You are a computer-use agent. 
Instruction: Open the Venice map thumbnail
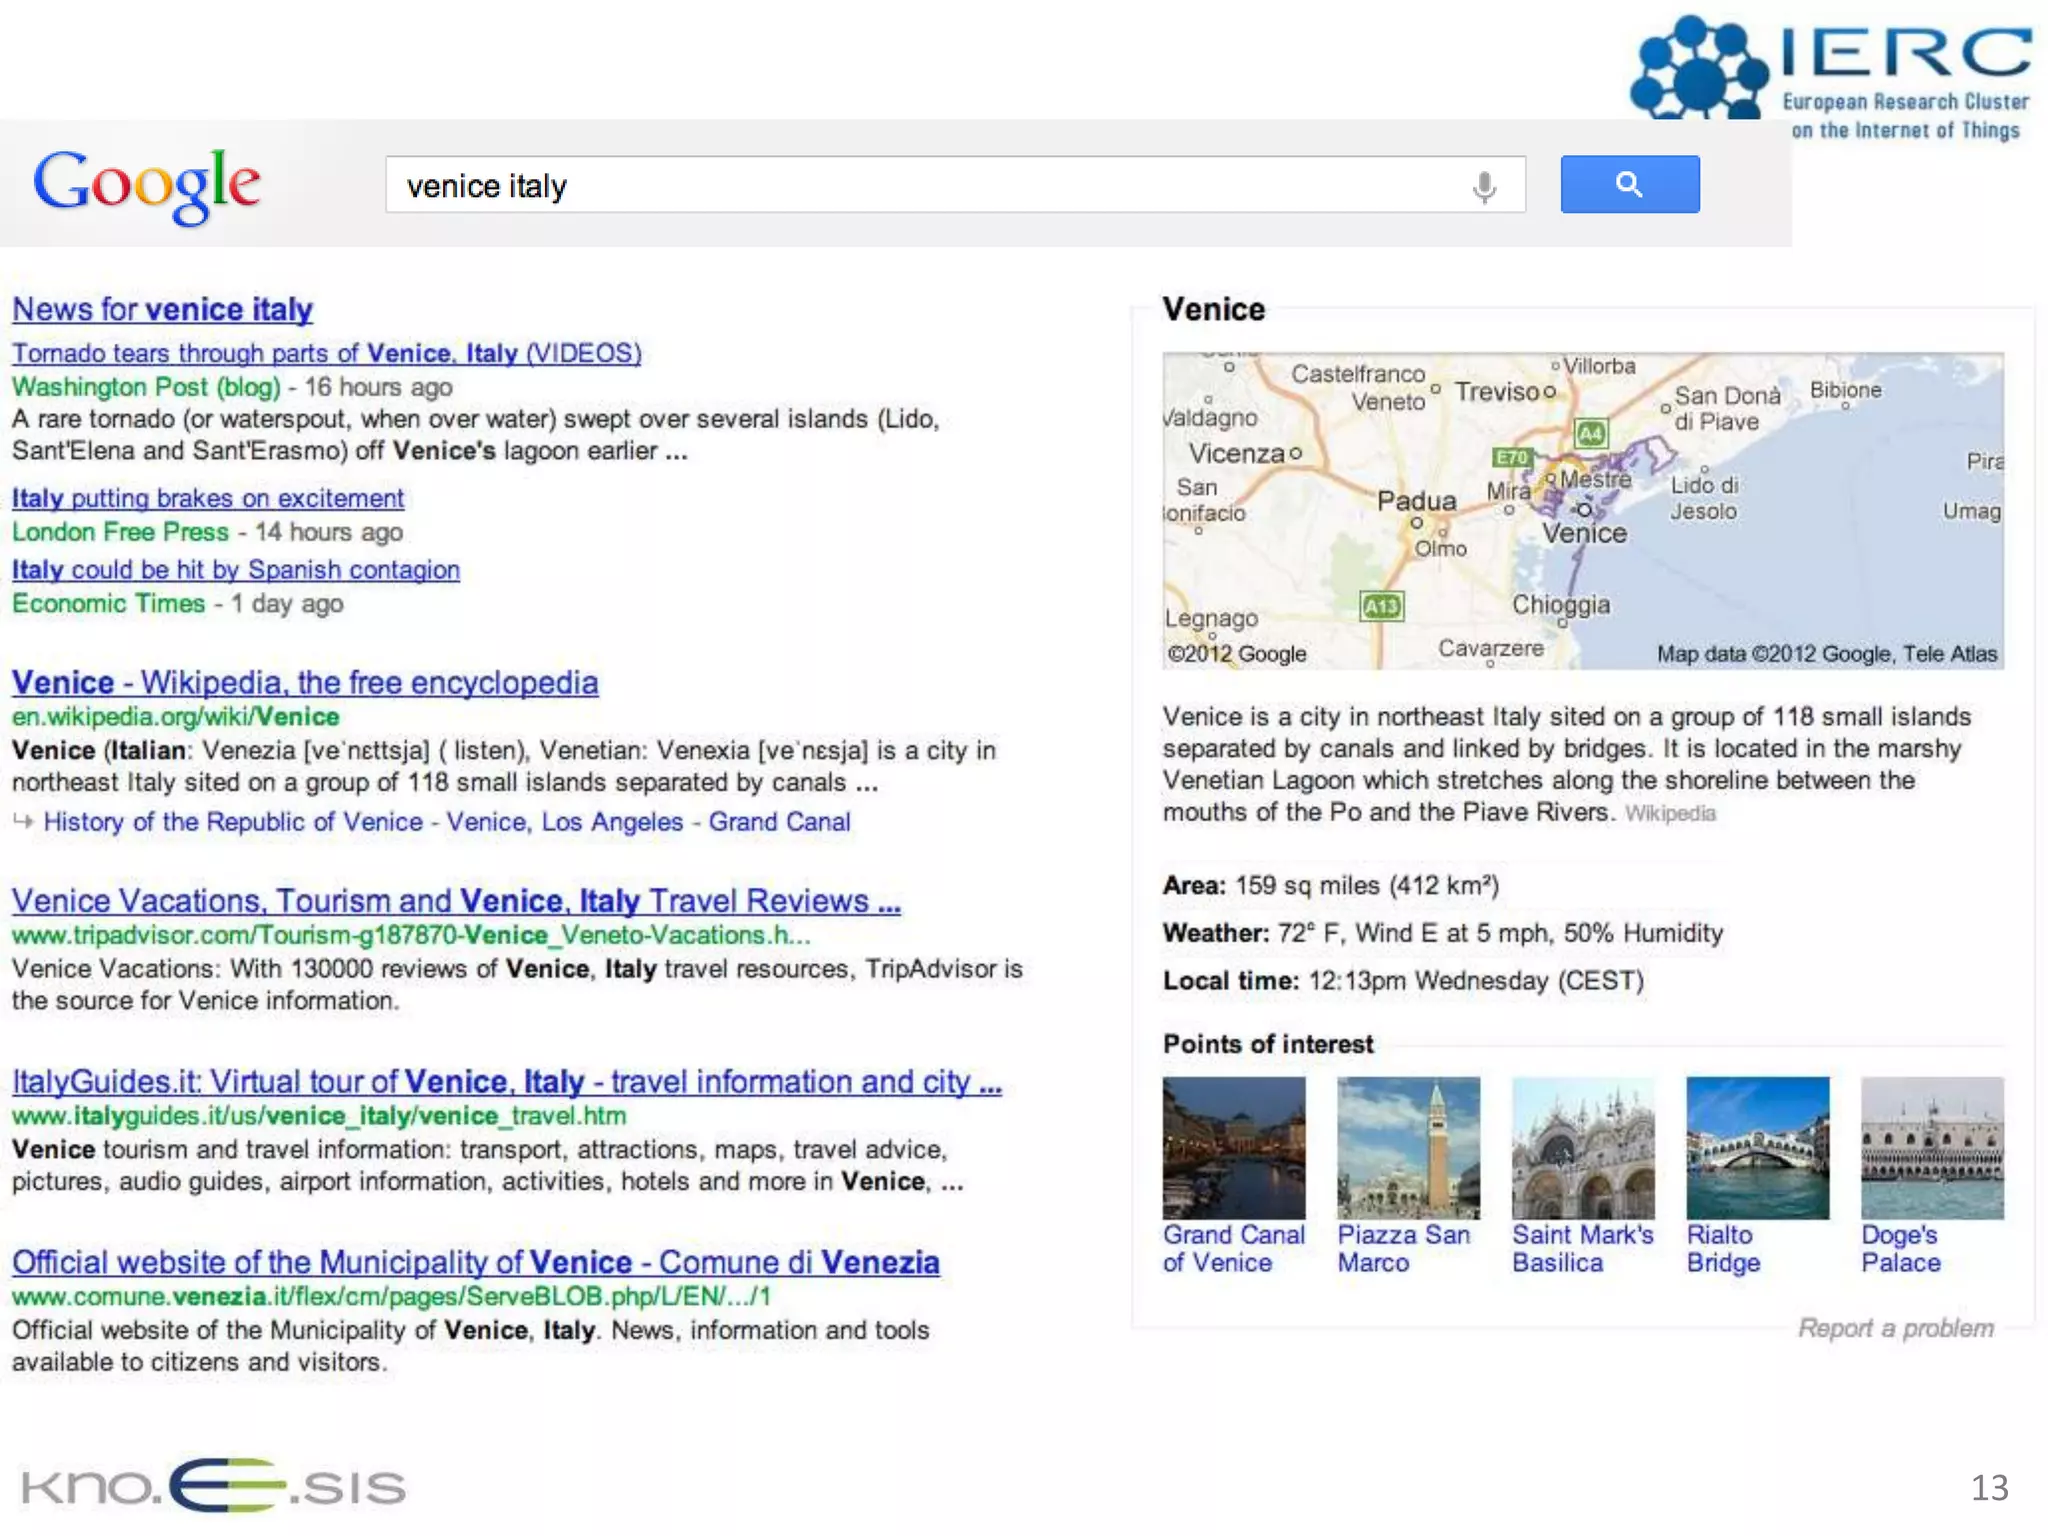1582,510
